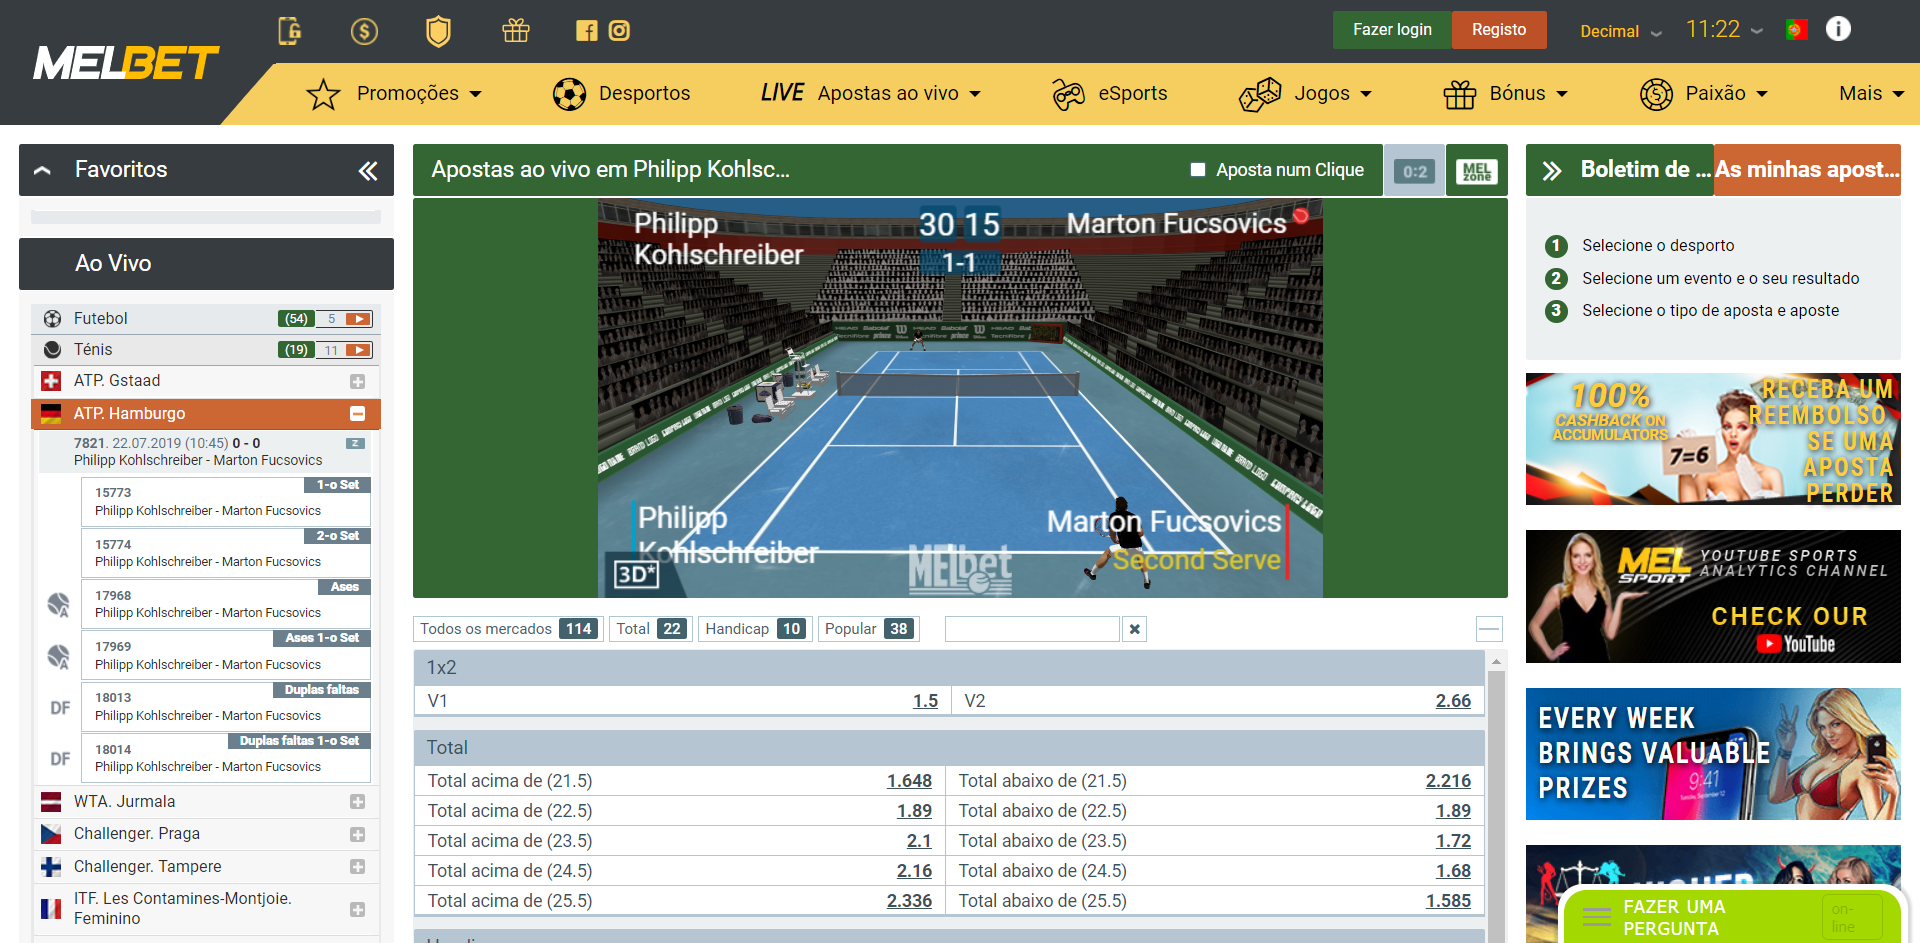Clear the market search with X button

coord(1134,629)
